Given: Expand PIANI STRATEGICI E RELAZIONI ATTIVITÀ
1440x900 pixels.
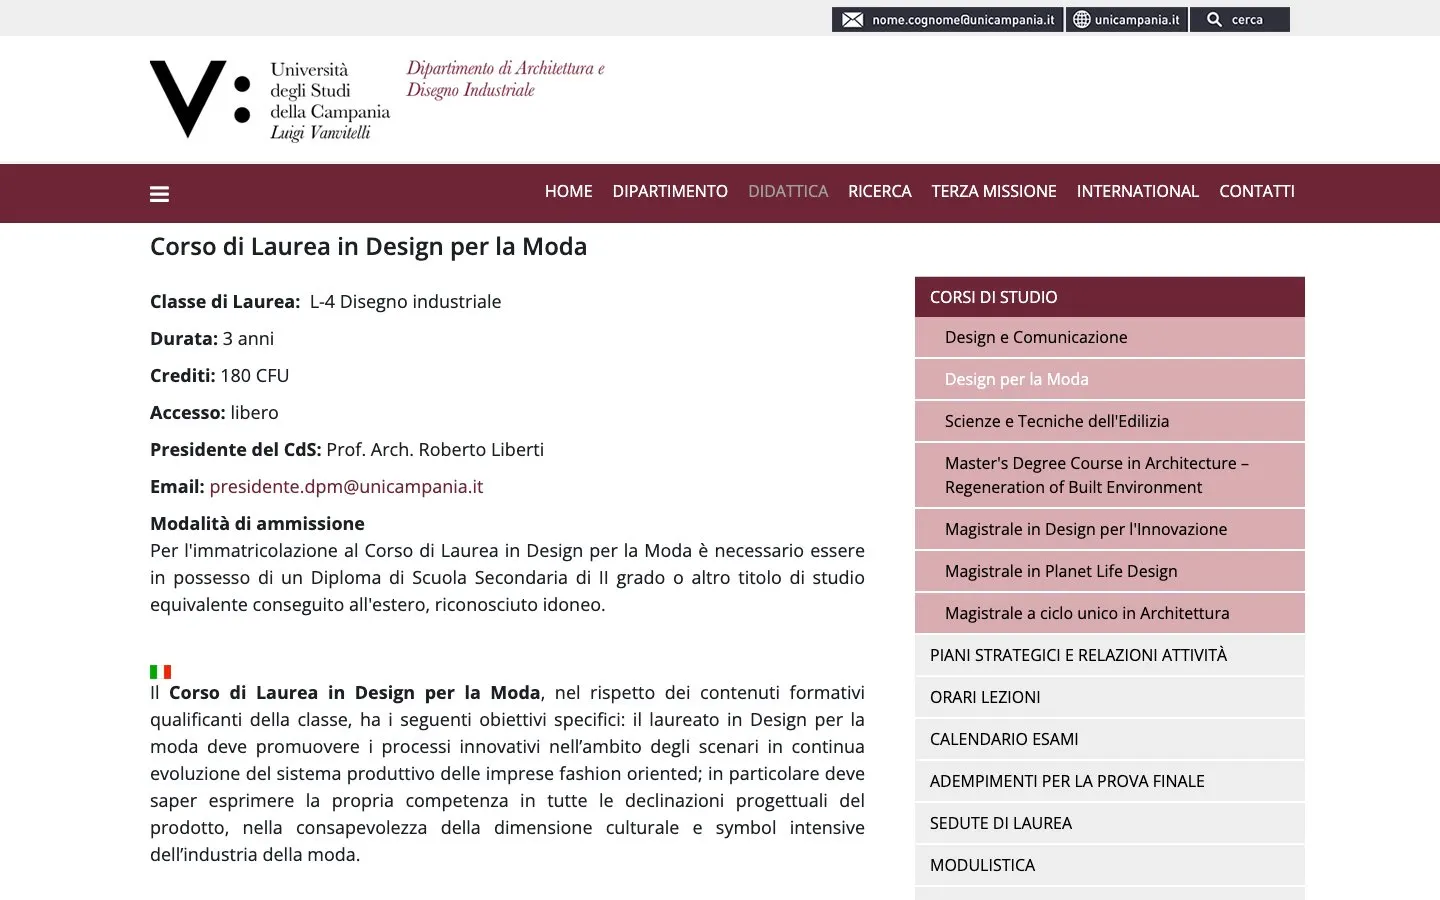Looking at the screenshot, I should click(x=1110, y=656).
